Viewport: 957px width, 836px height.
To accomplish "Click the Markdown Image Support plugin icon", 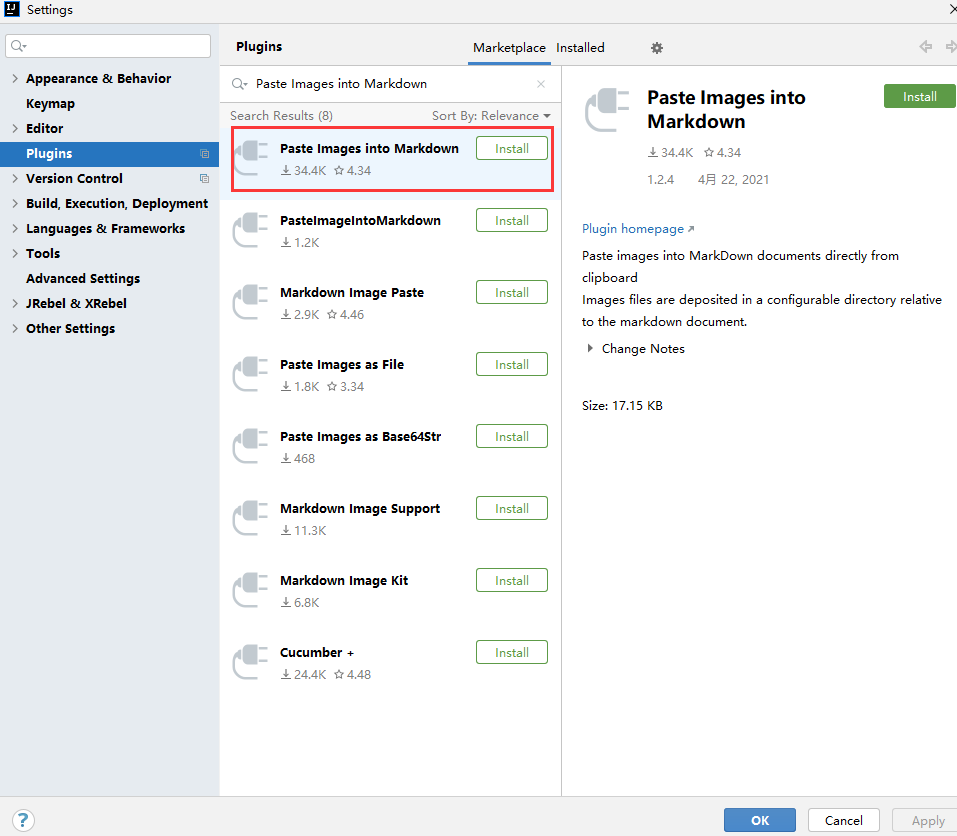I will tap(250, 518).
